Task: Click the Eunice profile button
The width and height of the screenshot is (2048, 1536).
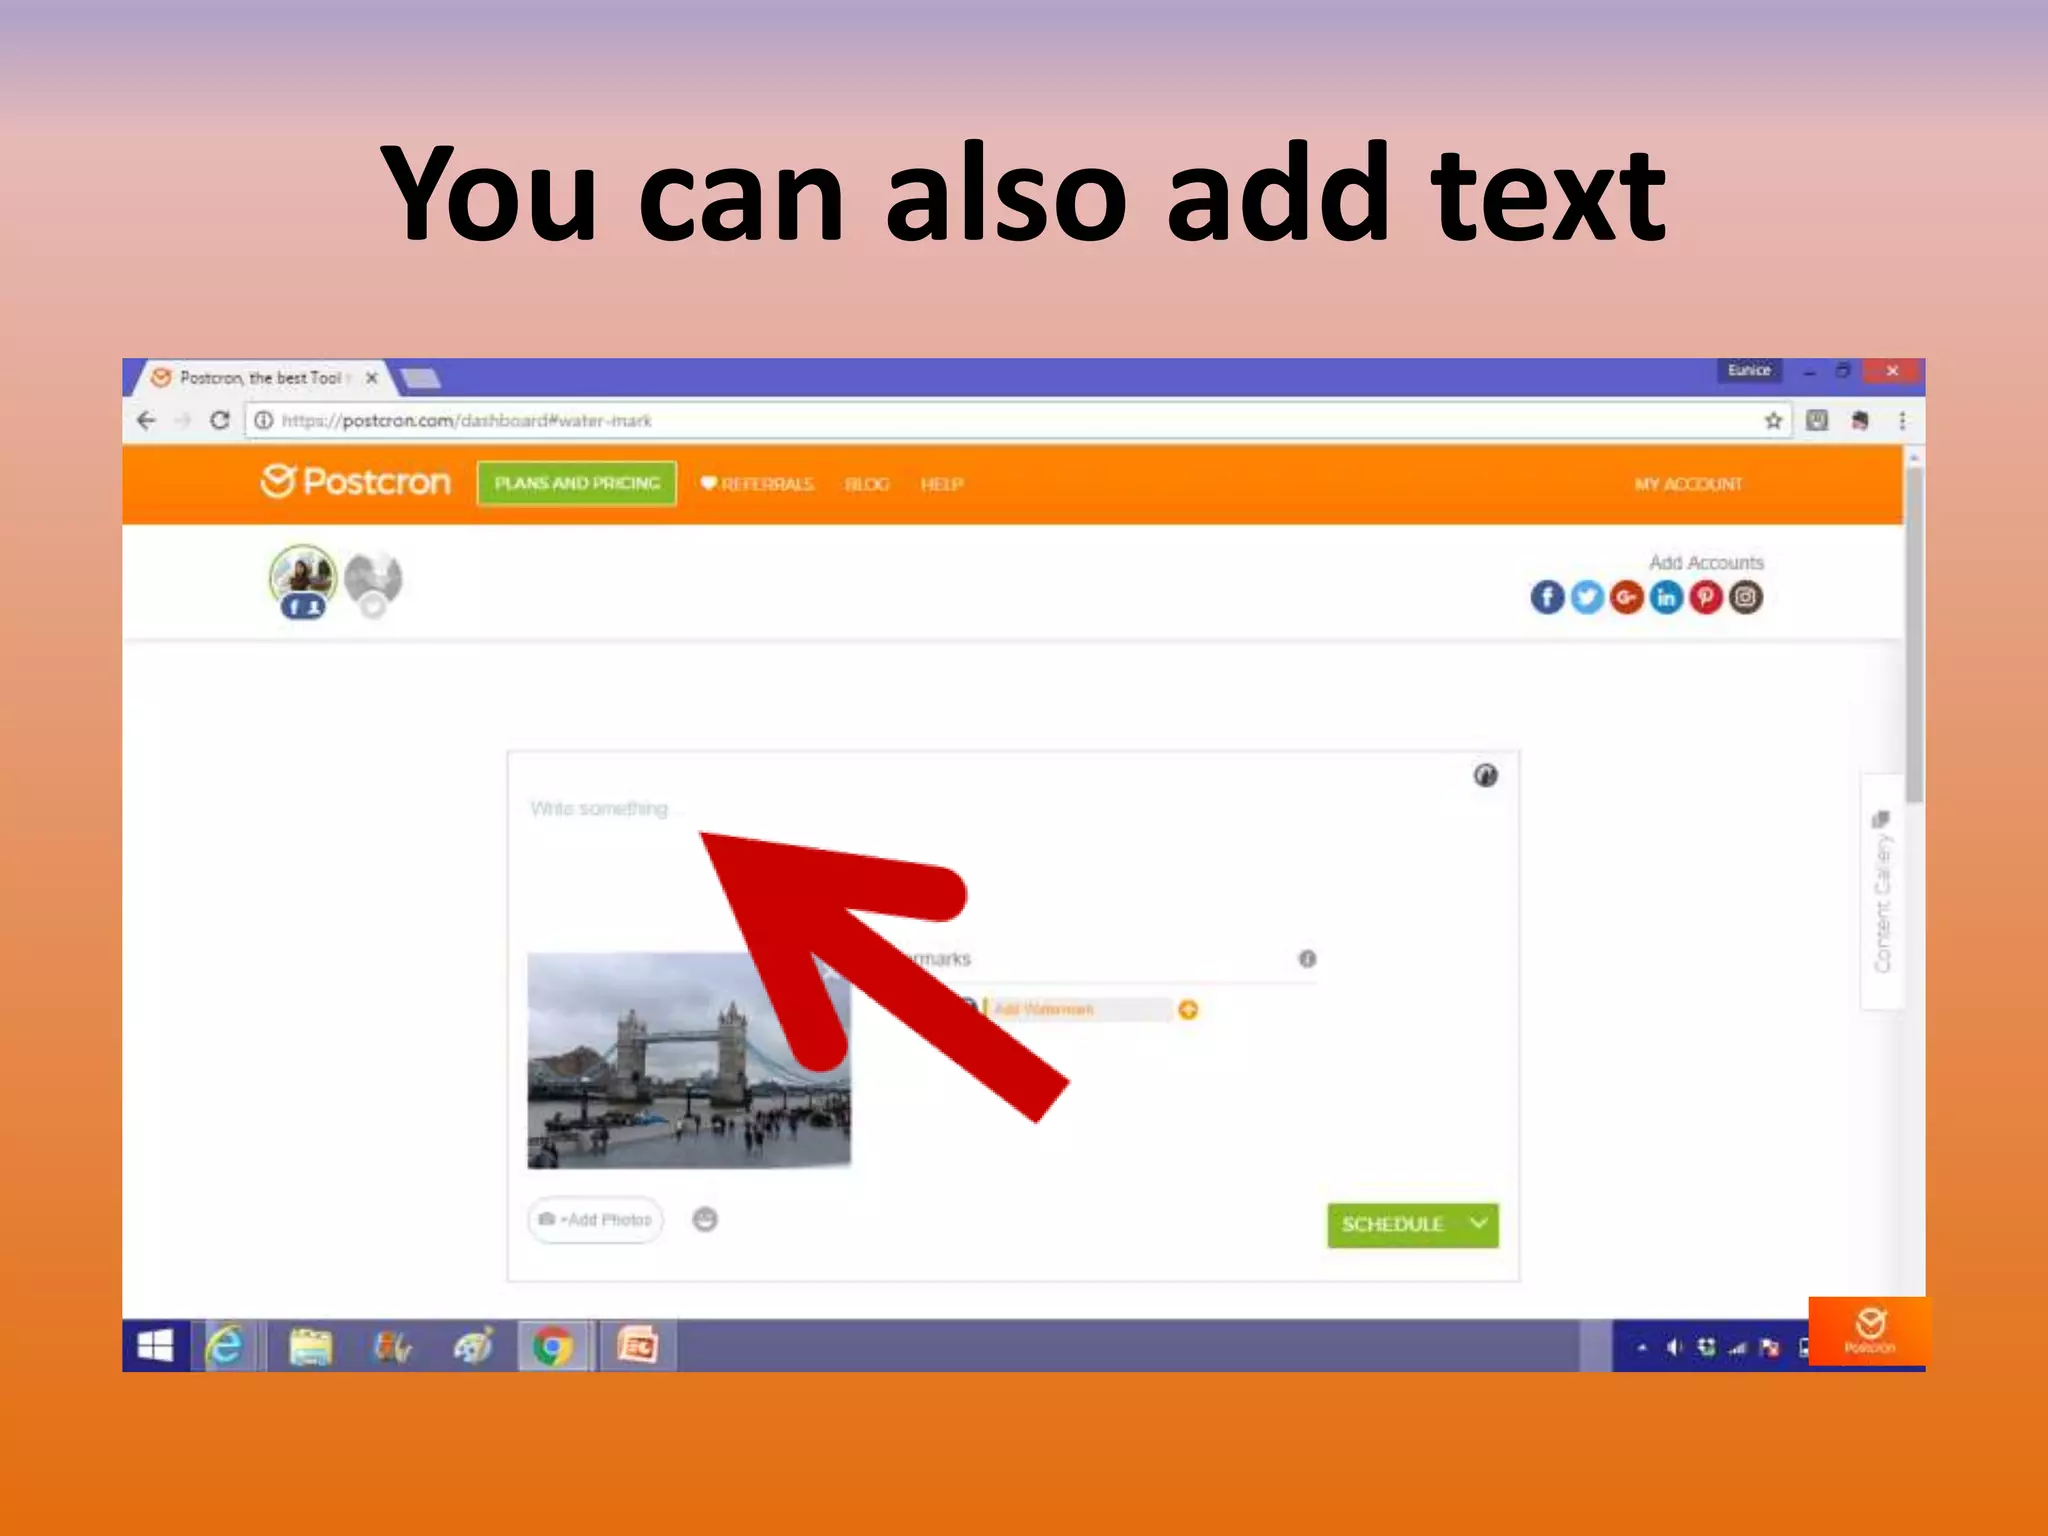Action: tap(1749, 370)
